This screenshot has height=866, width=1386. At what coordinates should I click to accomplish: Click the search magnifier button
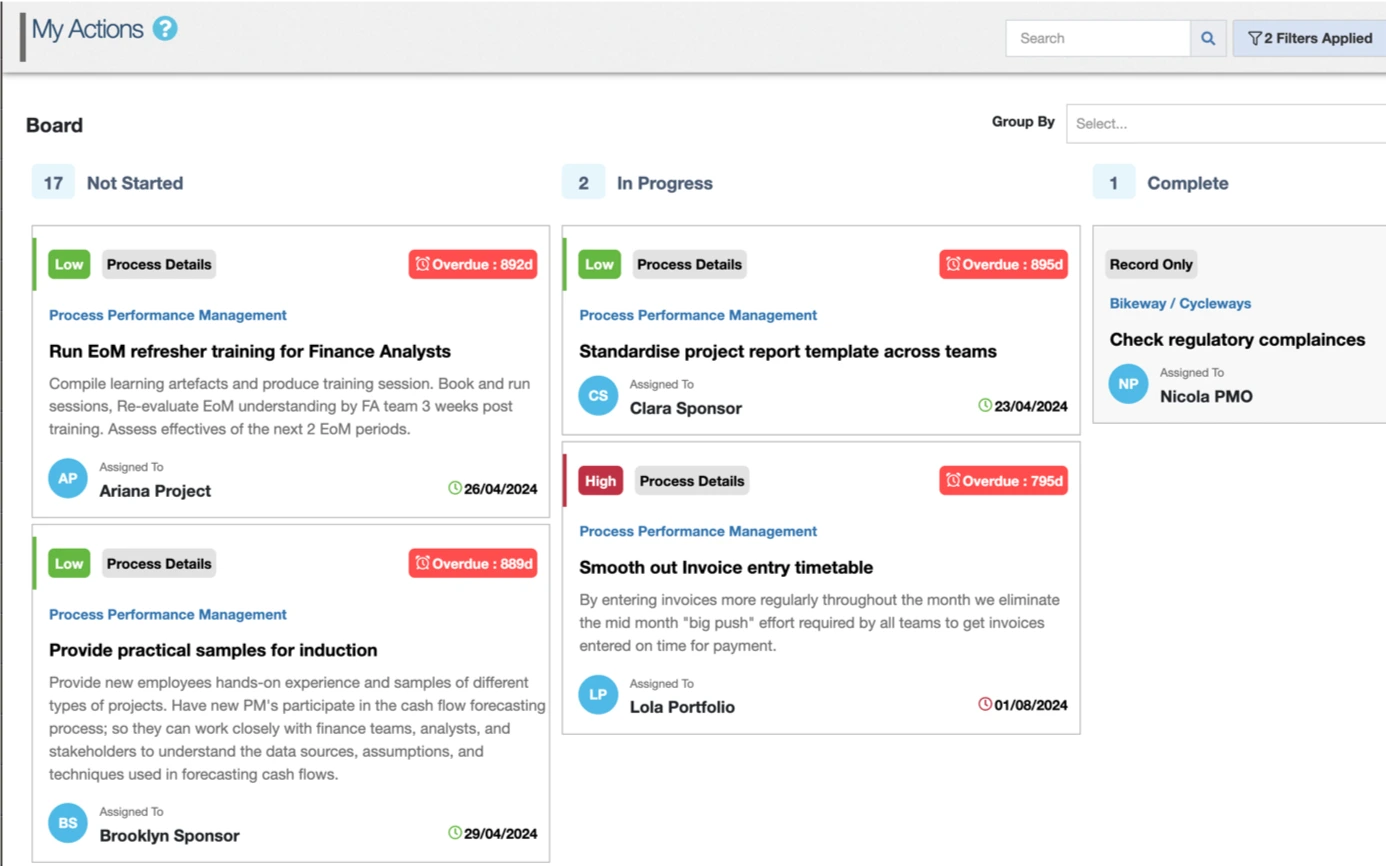tap(1208, 38)
